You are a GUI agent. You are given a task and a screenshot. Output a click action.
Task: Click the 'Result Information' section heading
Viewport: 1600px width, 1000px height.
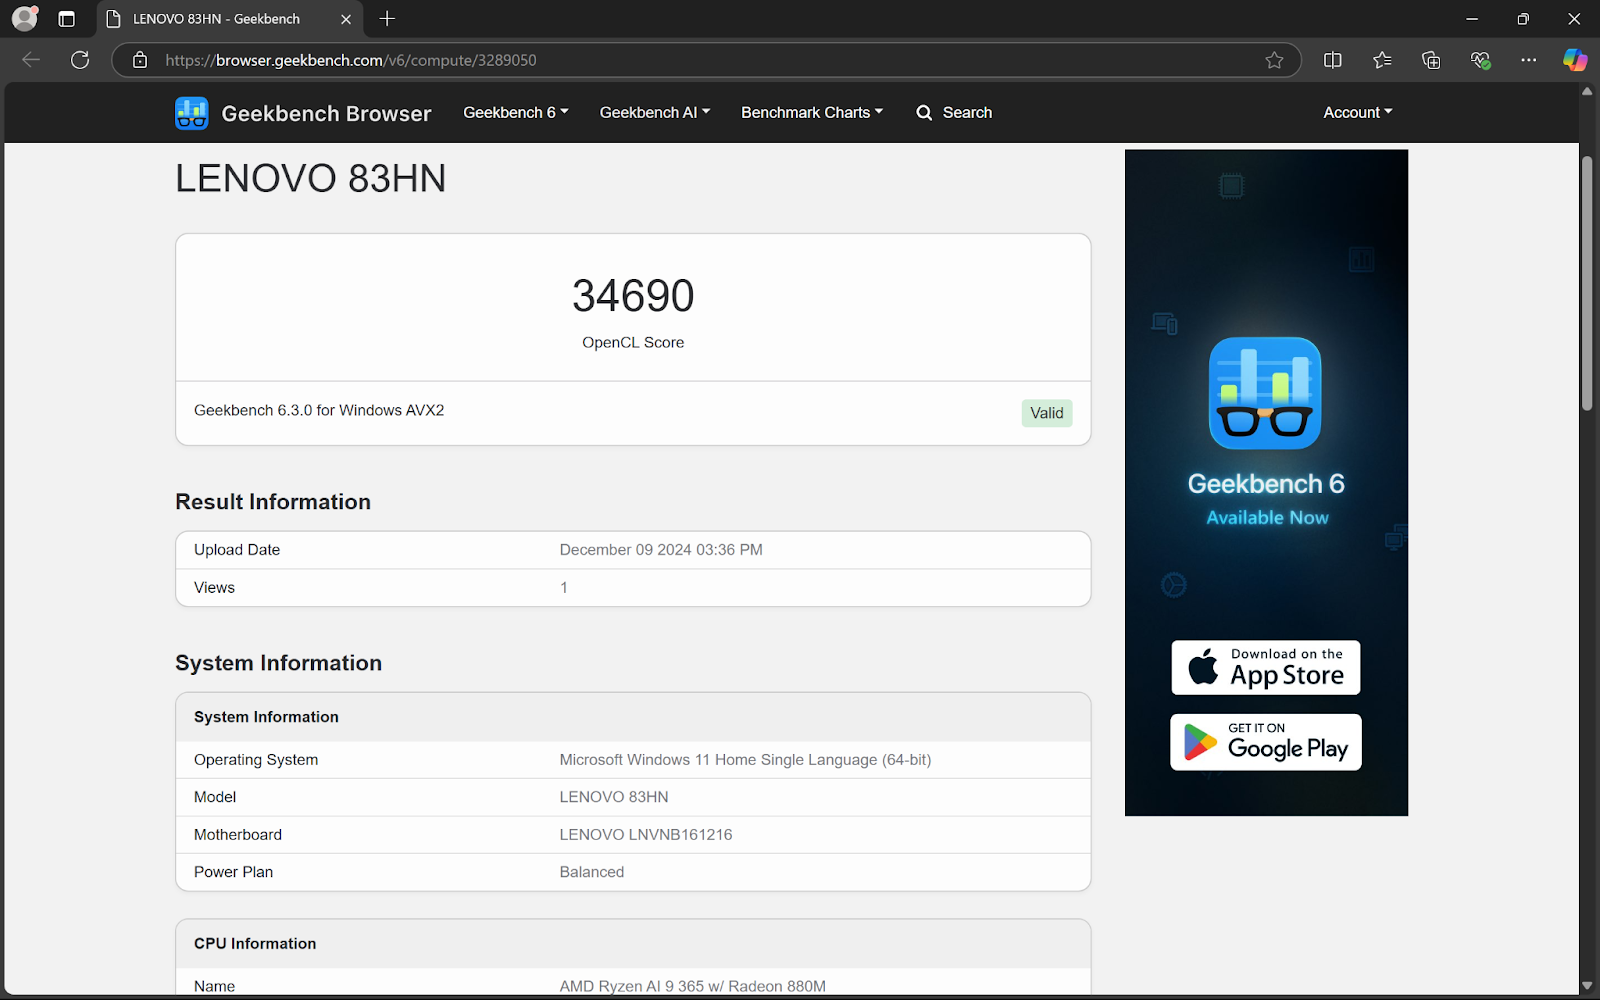click(273, 502)
